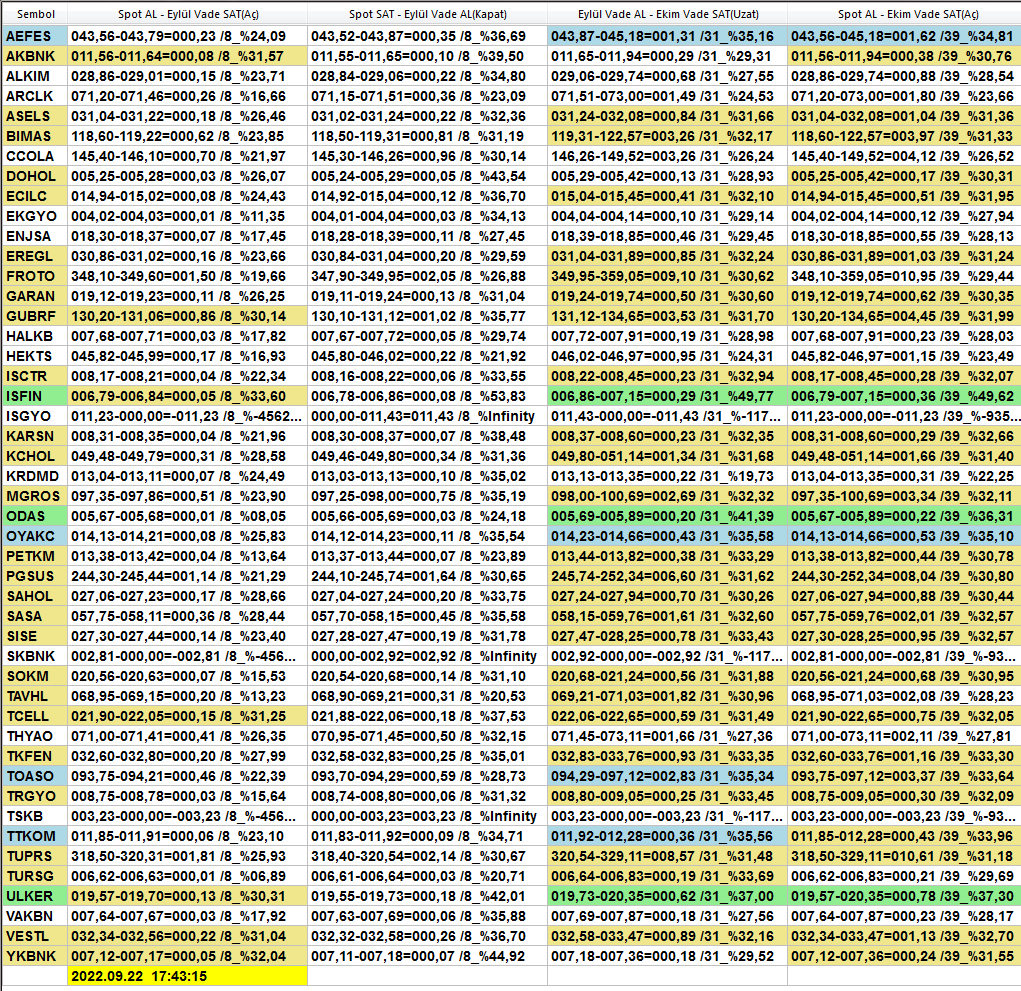1021x991 pixels.
Task: Select the ISCTR symbol cell
Action: (x=35, y=376)
